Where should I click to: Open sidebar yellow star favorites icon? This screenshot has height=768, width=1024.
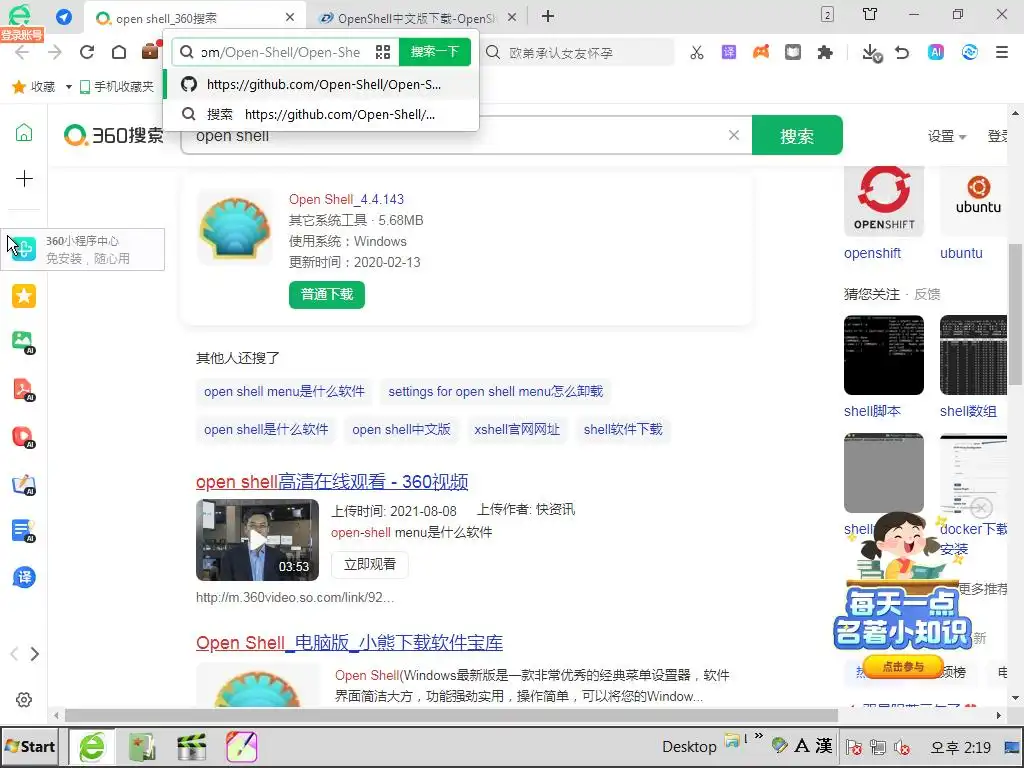[24, 296]
